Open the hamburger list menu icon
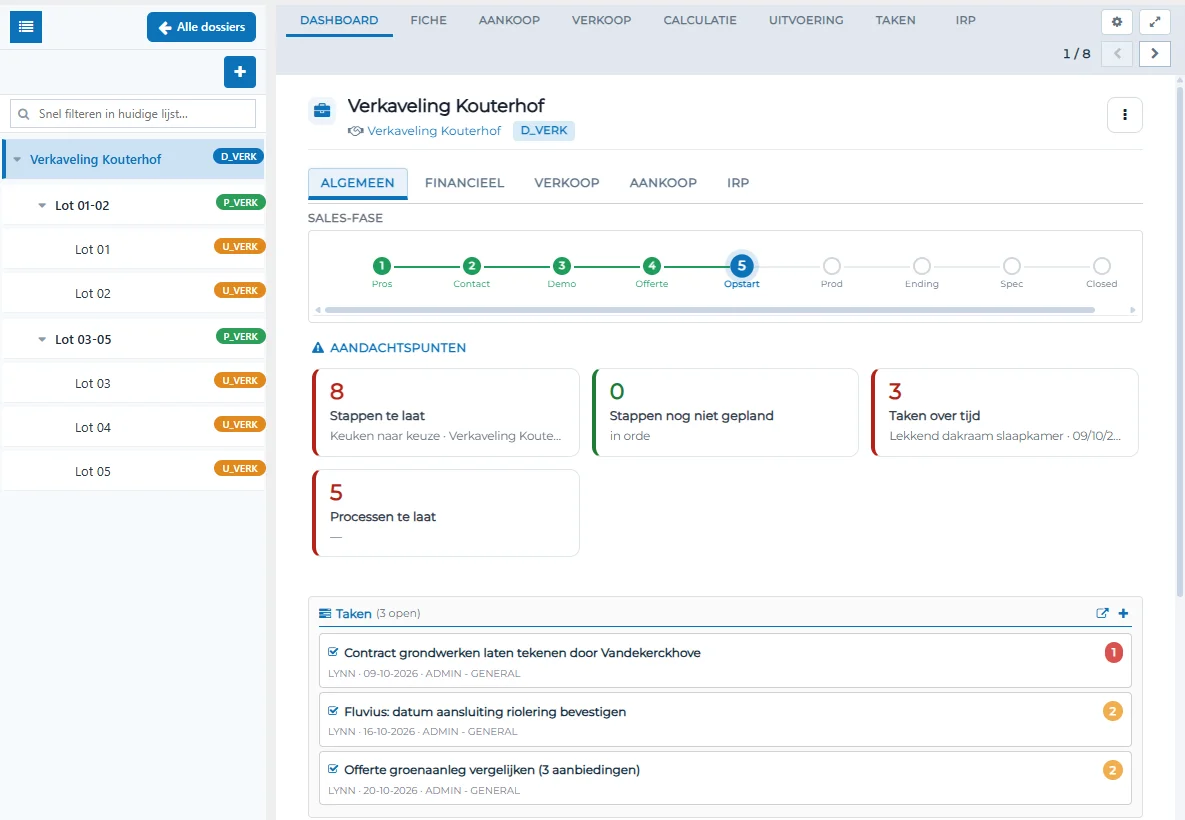 pyautogui.click(x=26, y=27)
